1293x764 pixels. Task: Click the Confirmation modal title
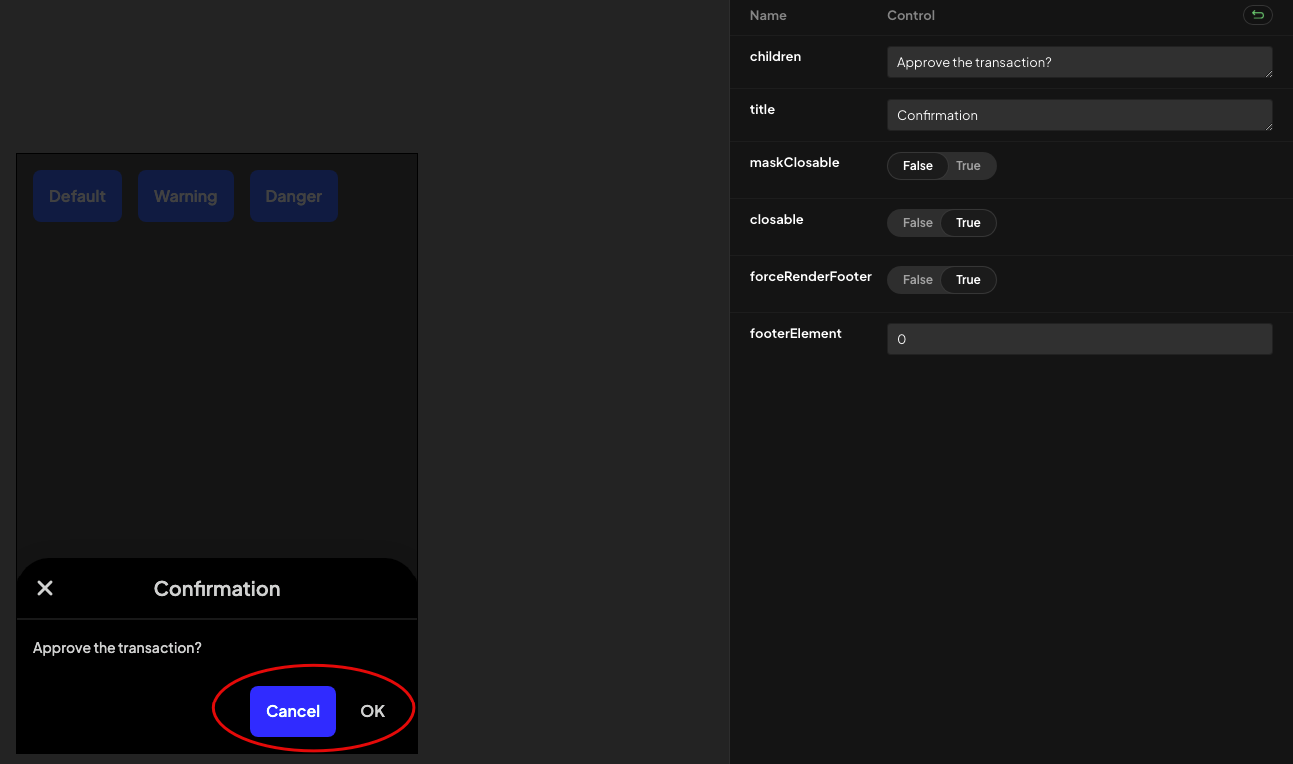(217, 588)
